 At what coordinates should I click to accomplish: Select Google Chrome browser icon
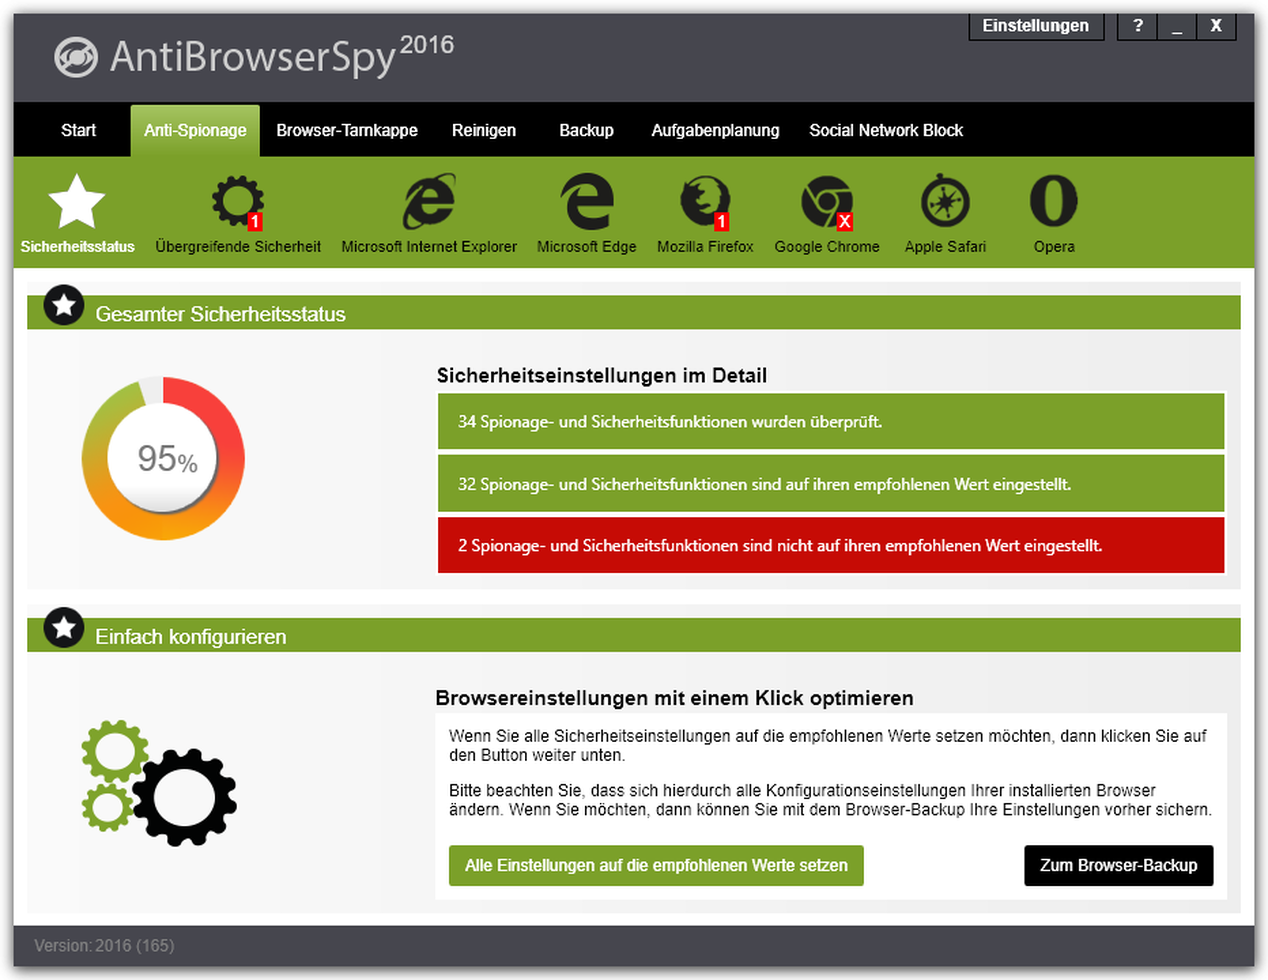827,202
